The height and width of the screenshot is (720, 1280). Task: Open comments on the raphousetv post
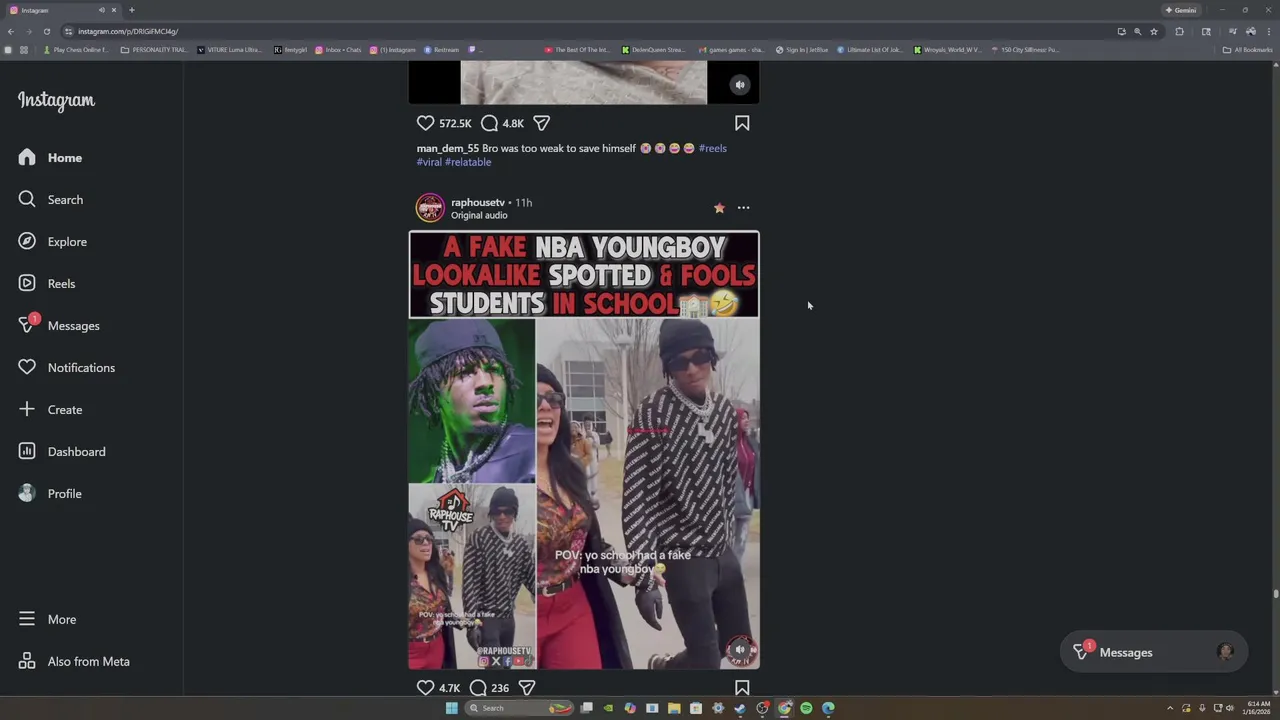[x=478, y=688]
